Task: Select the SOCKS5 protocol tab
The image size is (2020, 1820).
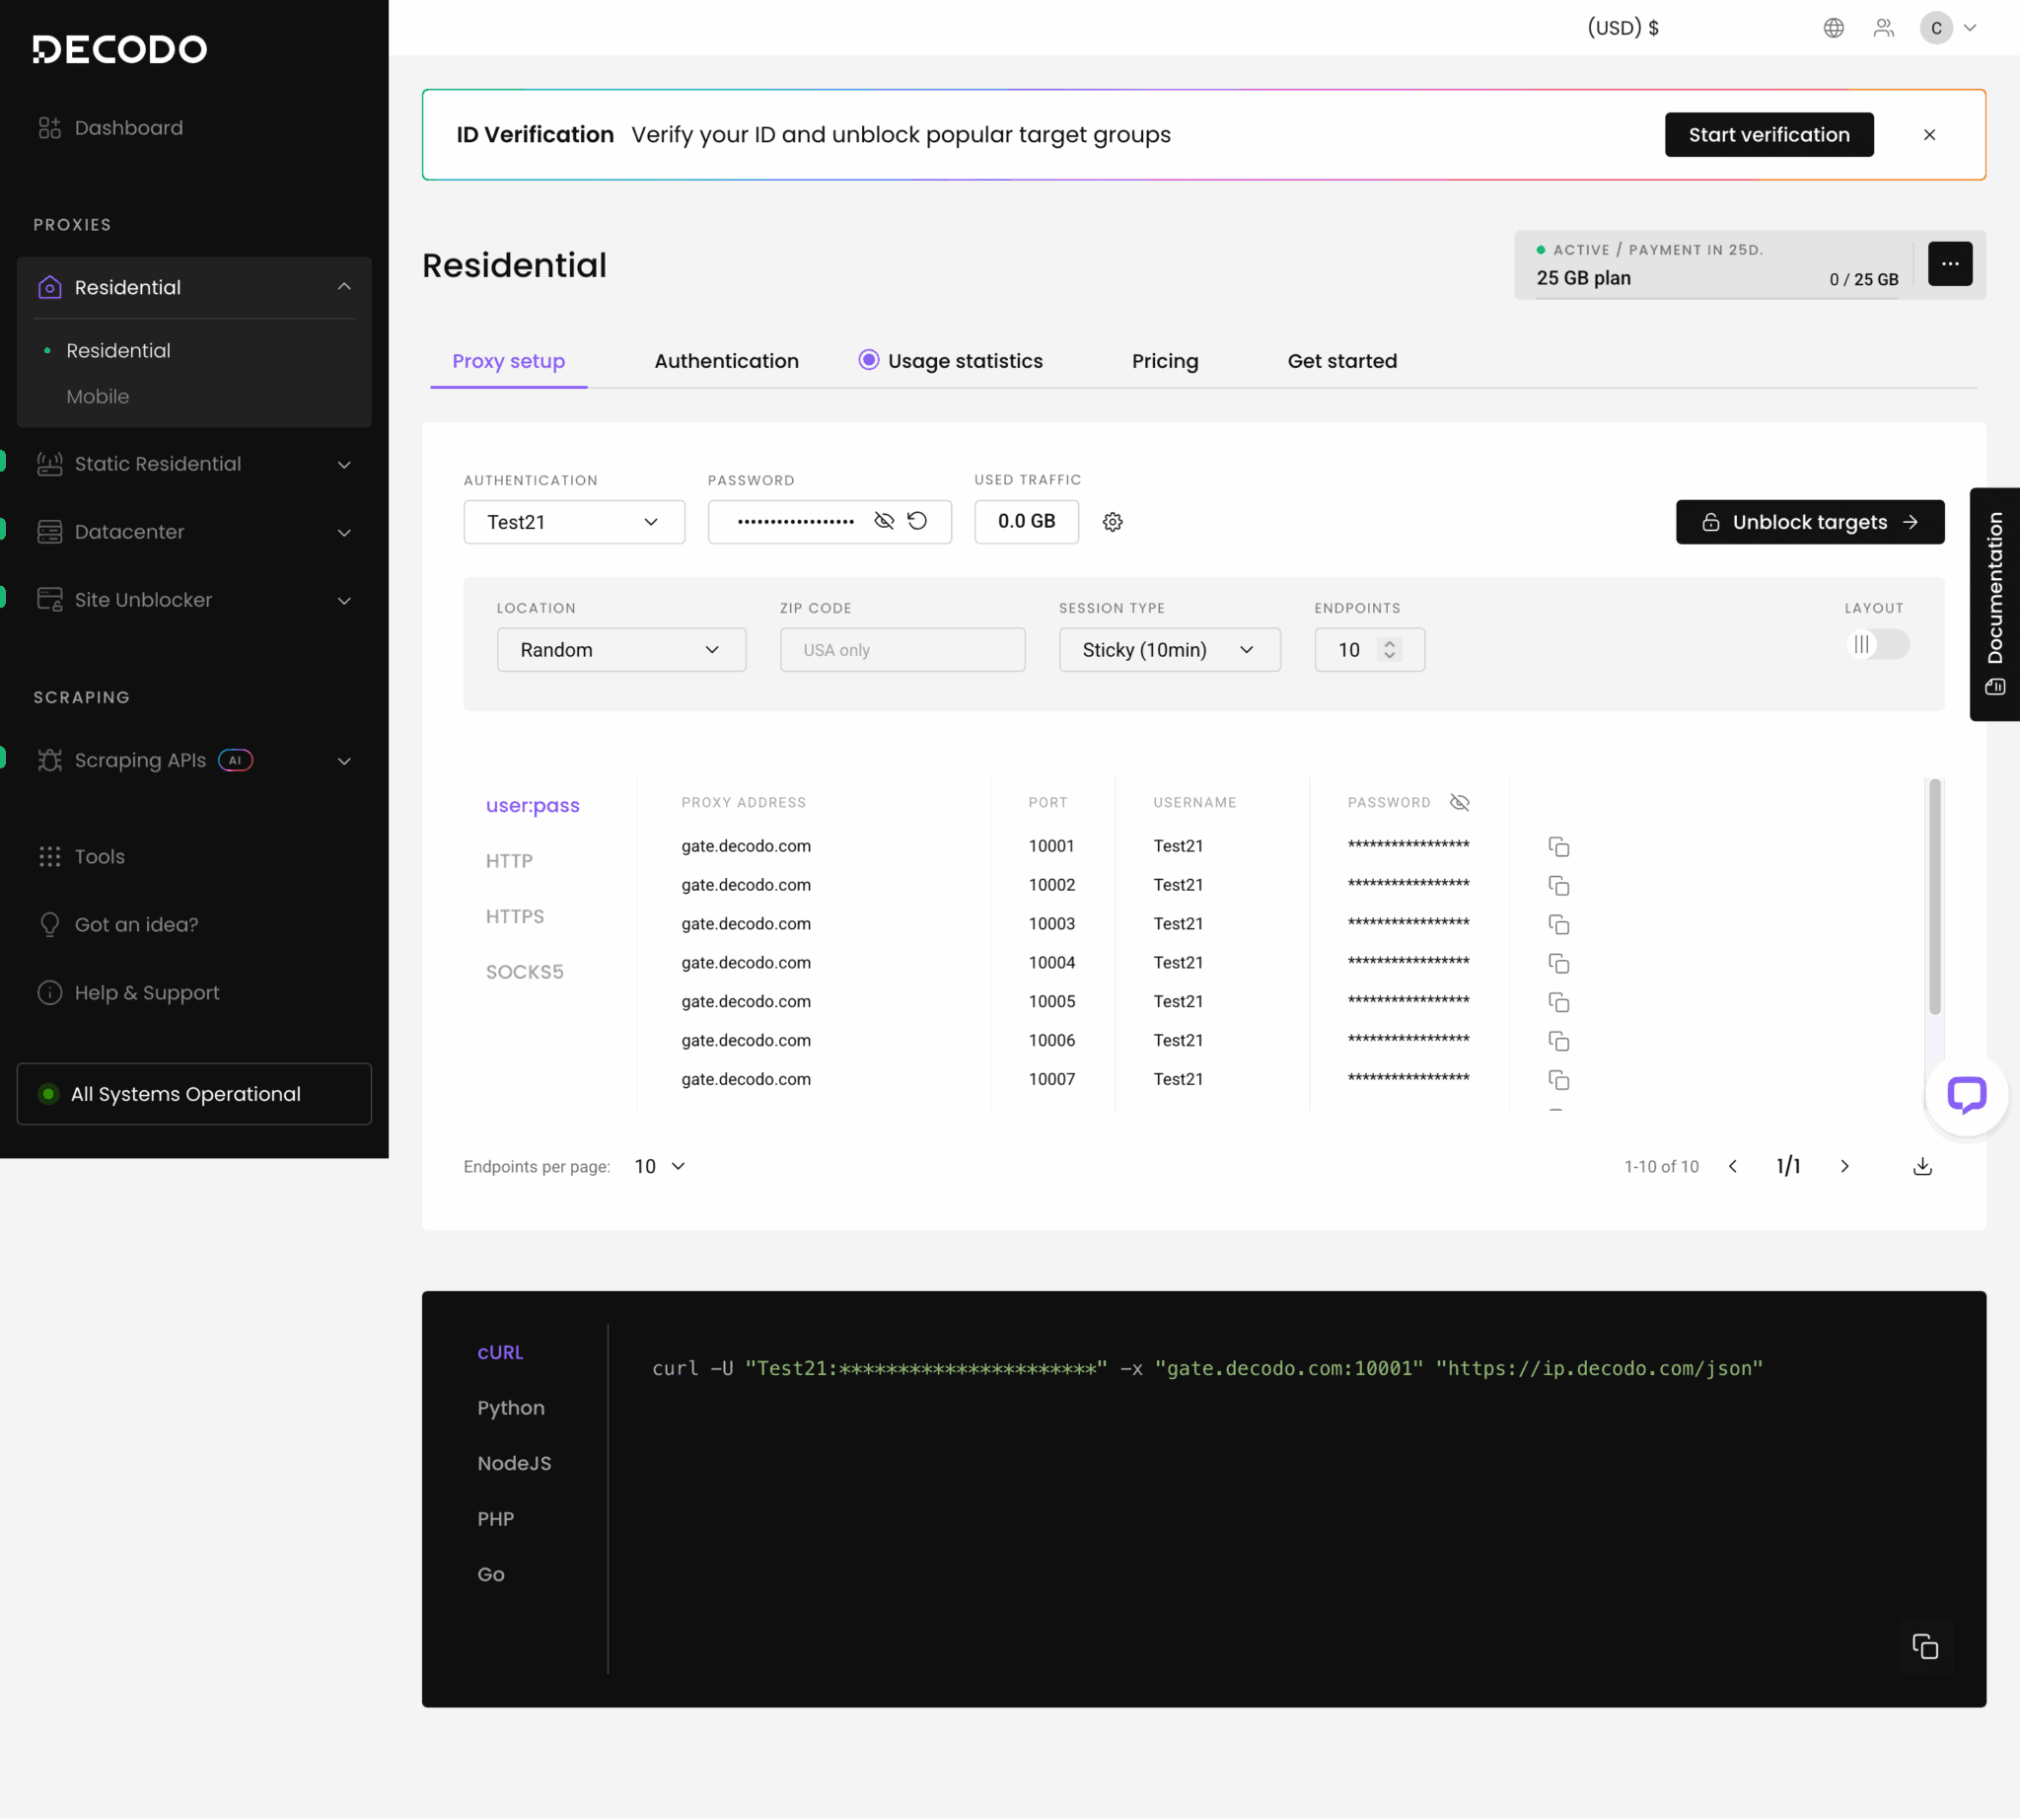Action: click(x=524, y=972)
